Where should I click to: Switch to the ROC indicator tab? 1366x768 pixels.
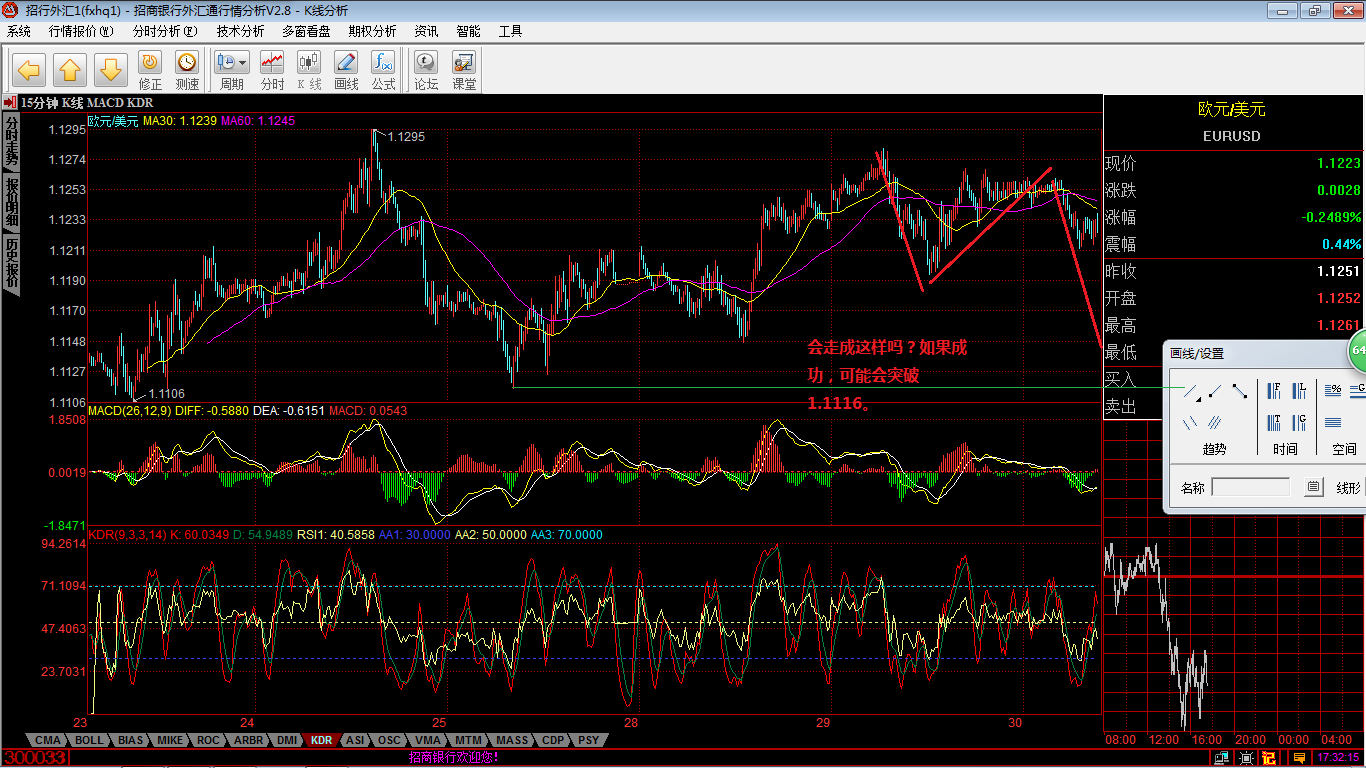(x=208, y=740)
